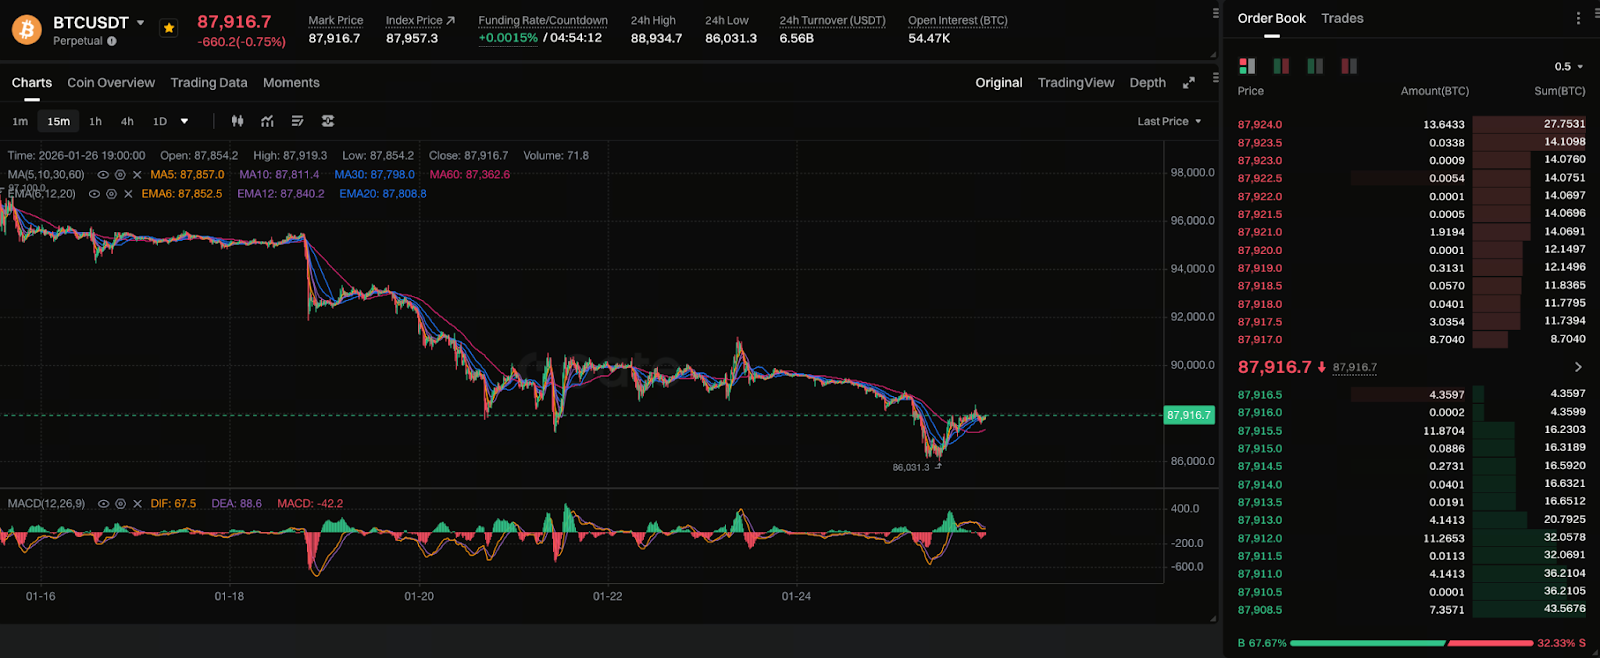Open settings for the EMA(6,12,20) indicator
Image resolution: width=1600 pixels, height=658 pixels.
(x=111, y=194)
